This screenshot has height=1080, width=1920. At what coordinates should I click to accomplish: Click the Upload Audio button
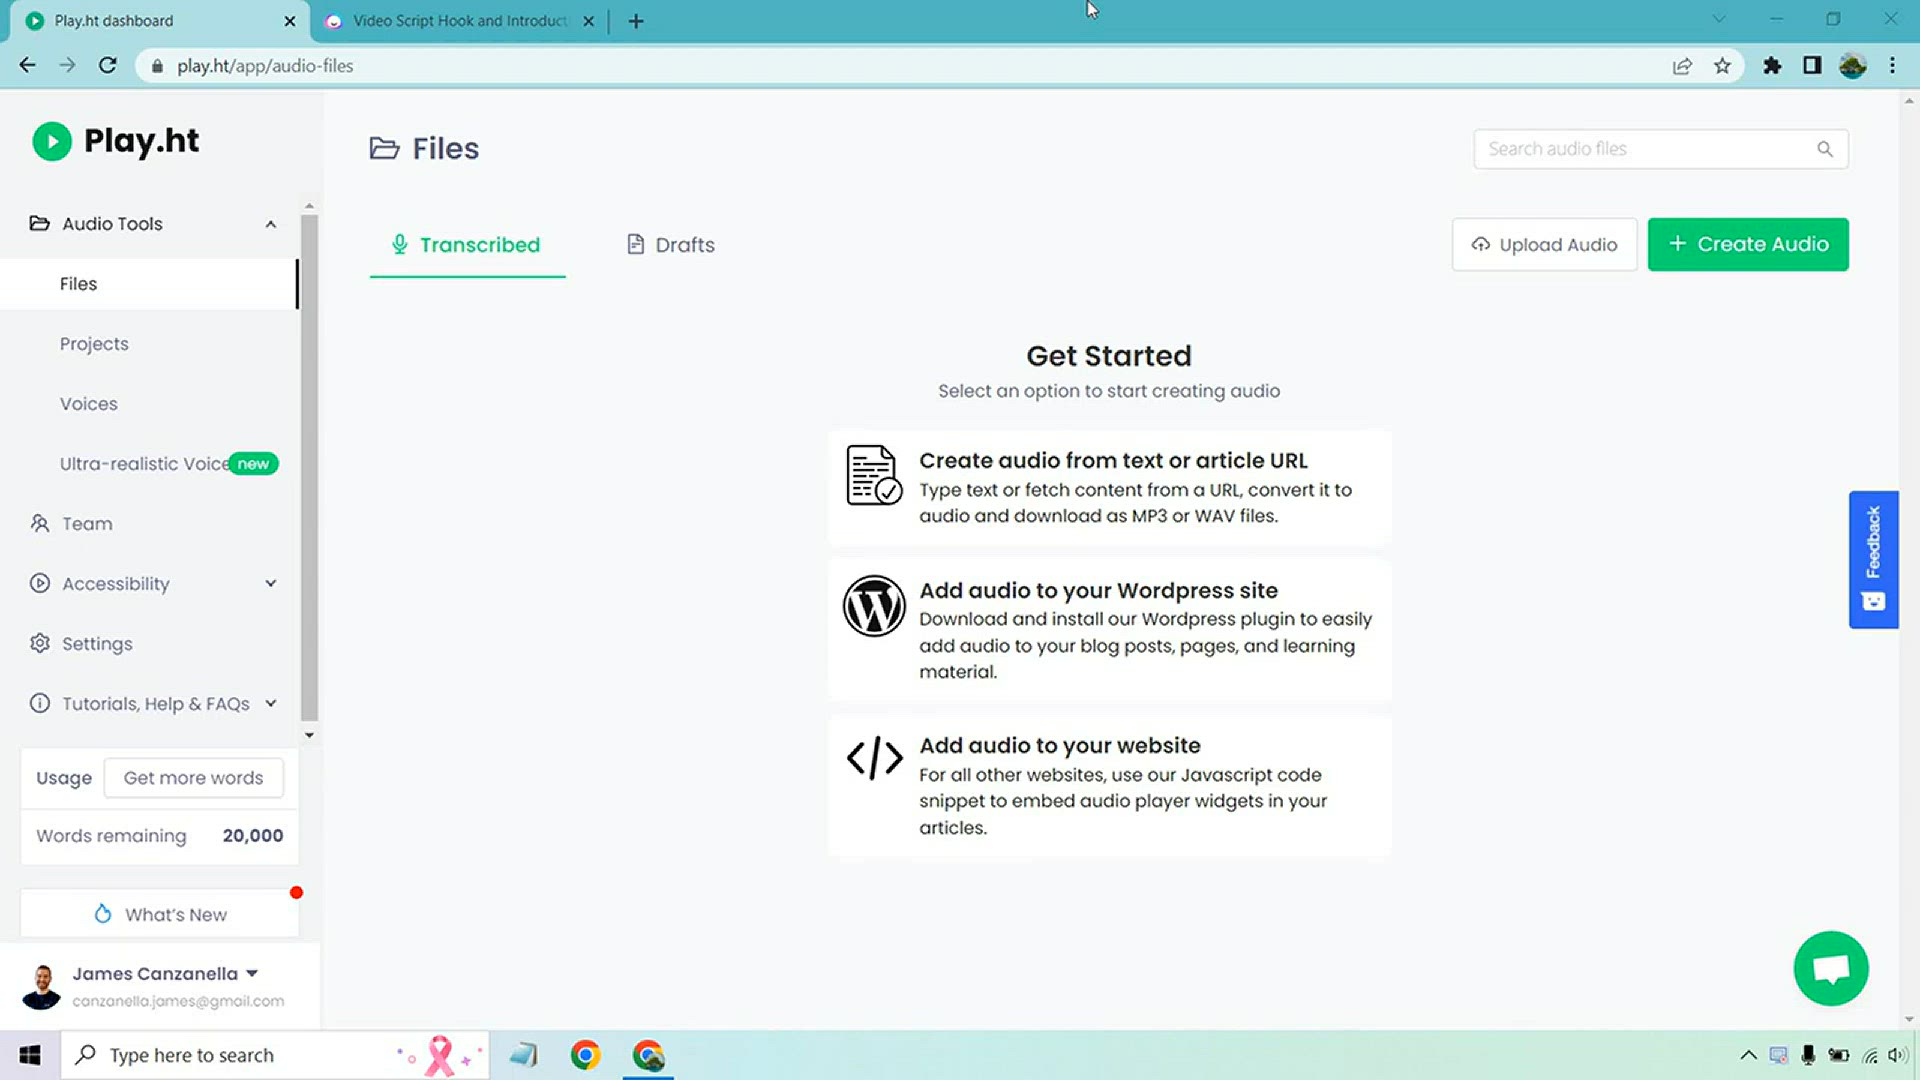coord(1544,245)
